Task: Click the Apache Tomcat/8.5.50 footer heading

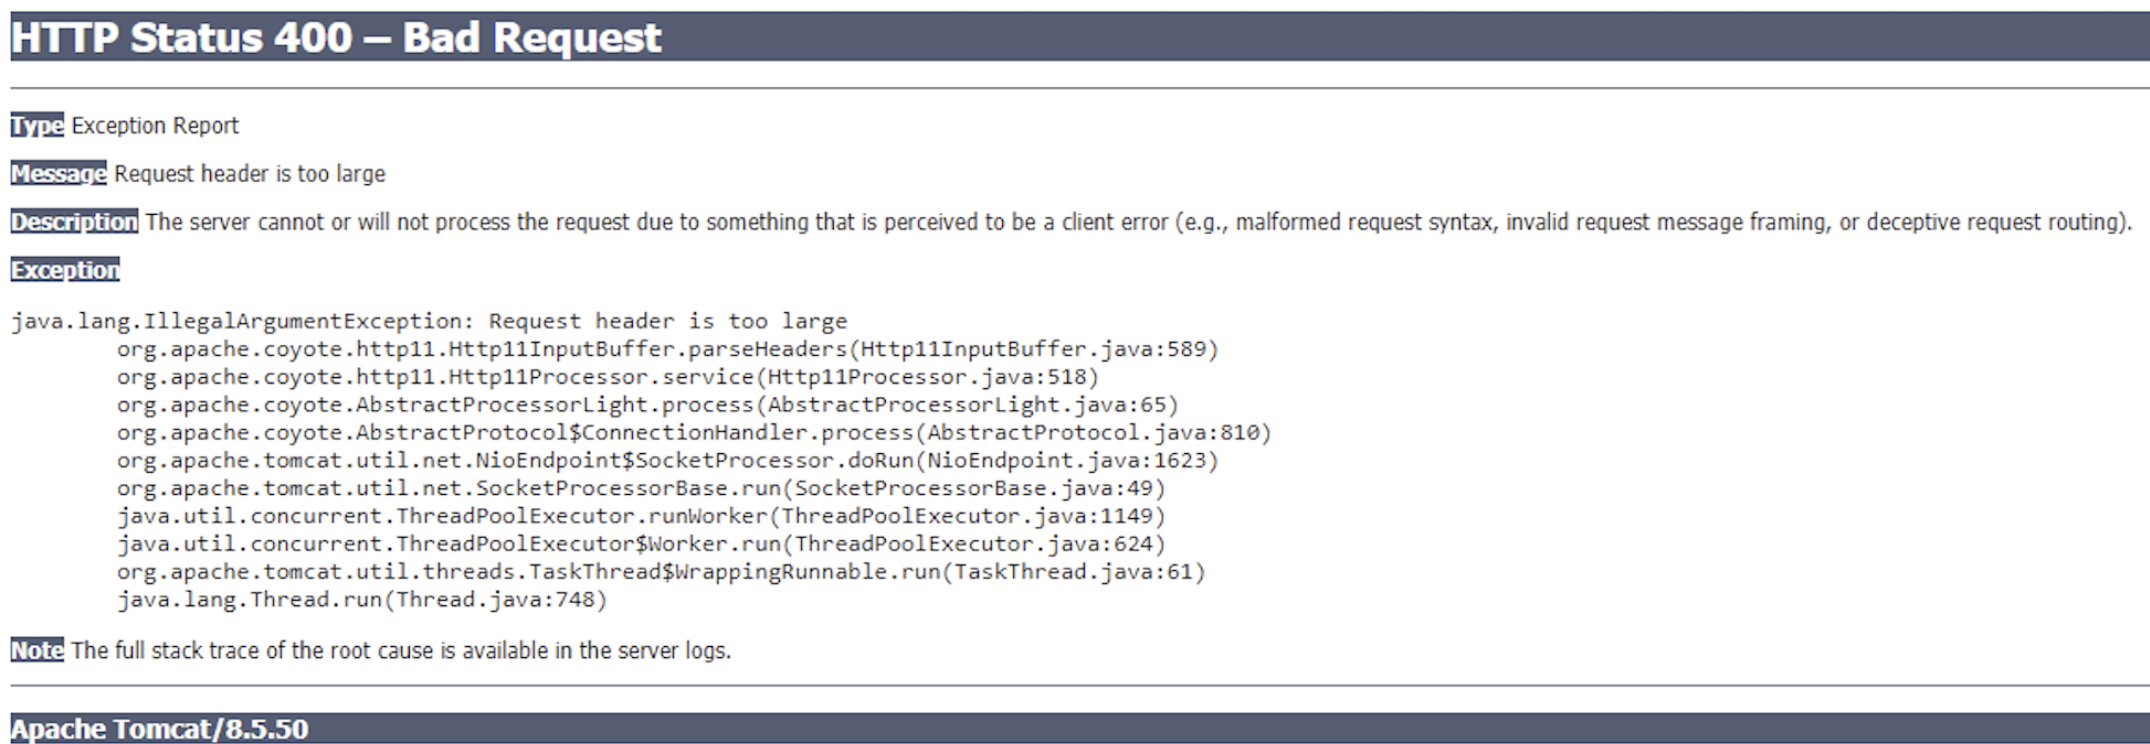Action: pyautogui.click(x=160, y=728)
